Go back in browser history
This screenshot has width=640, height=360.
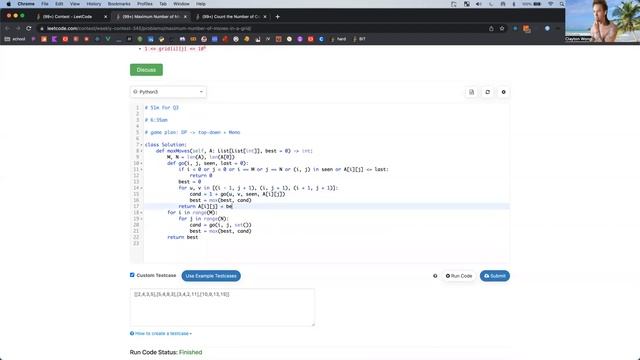pos(7,29)
